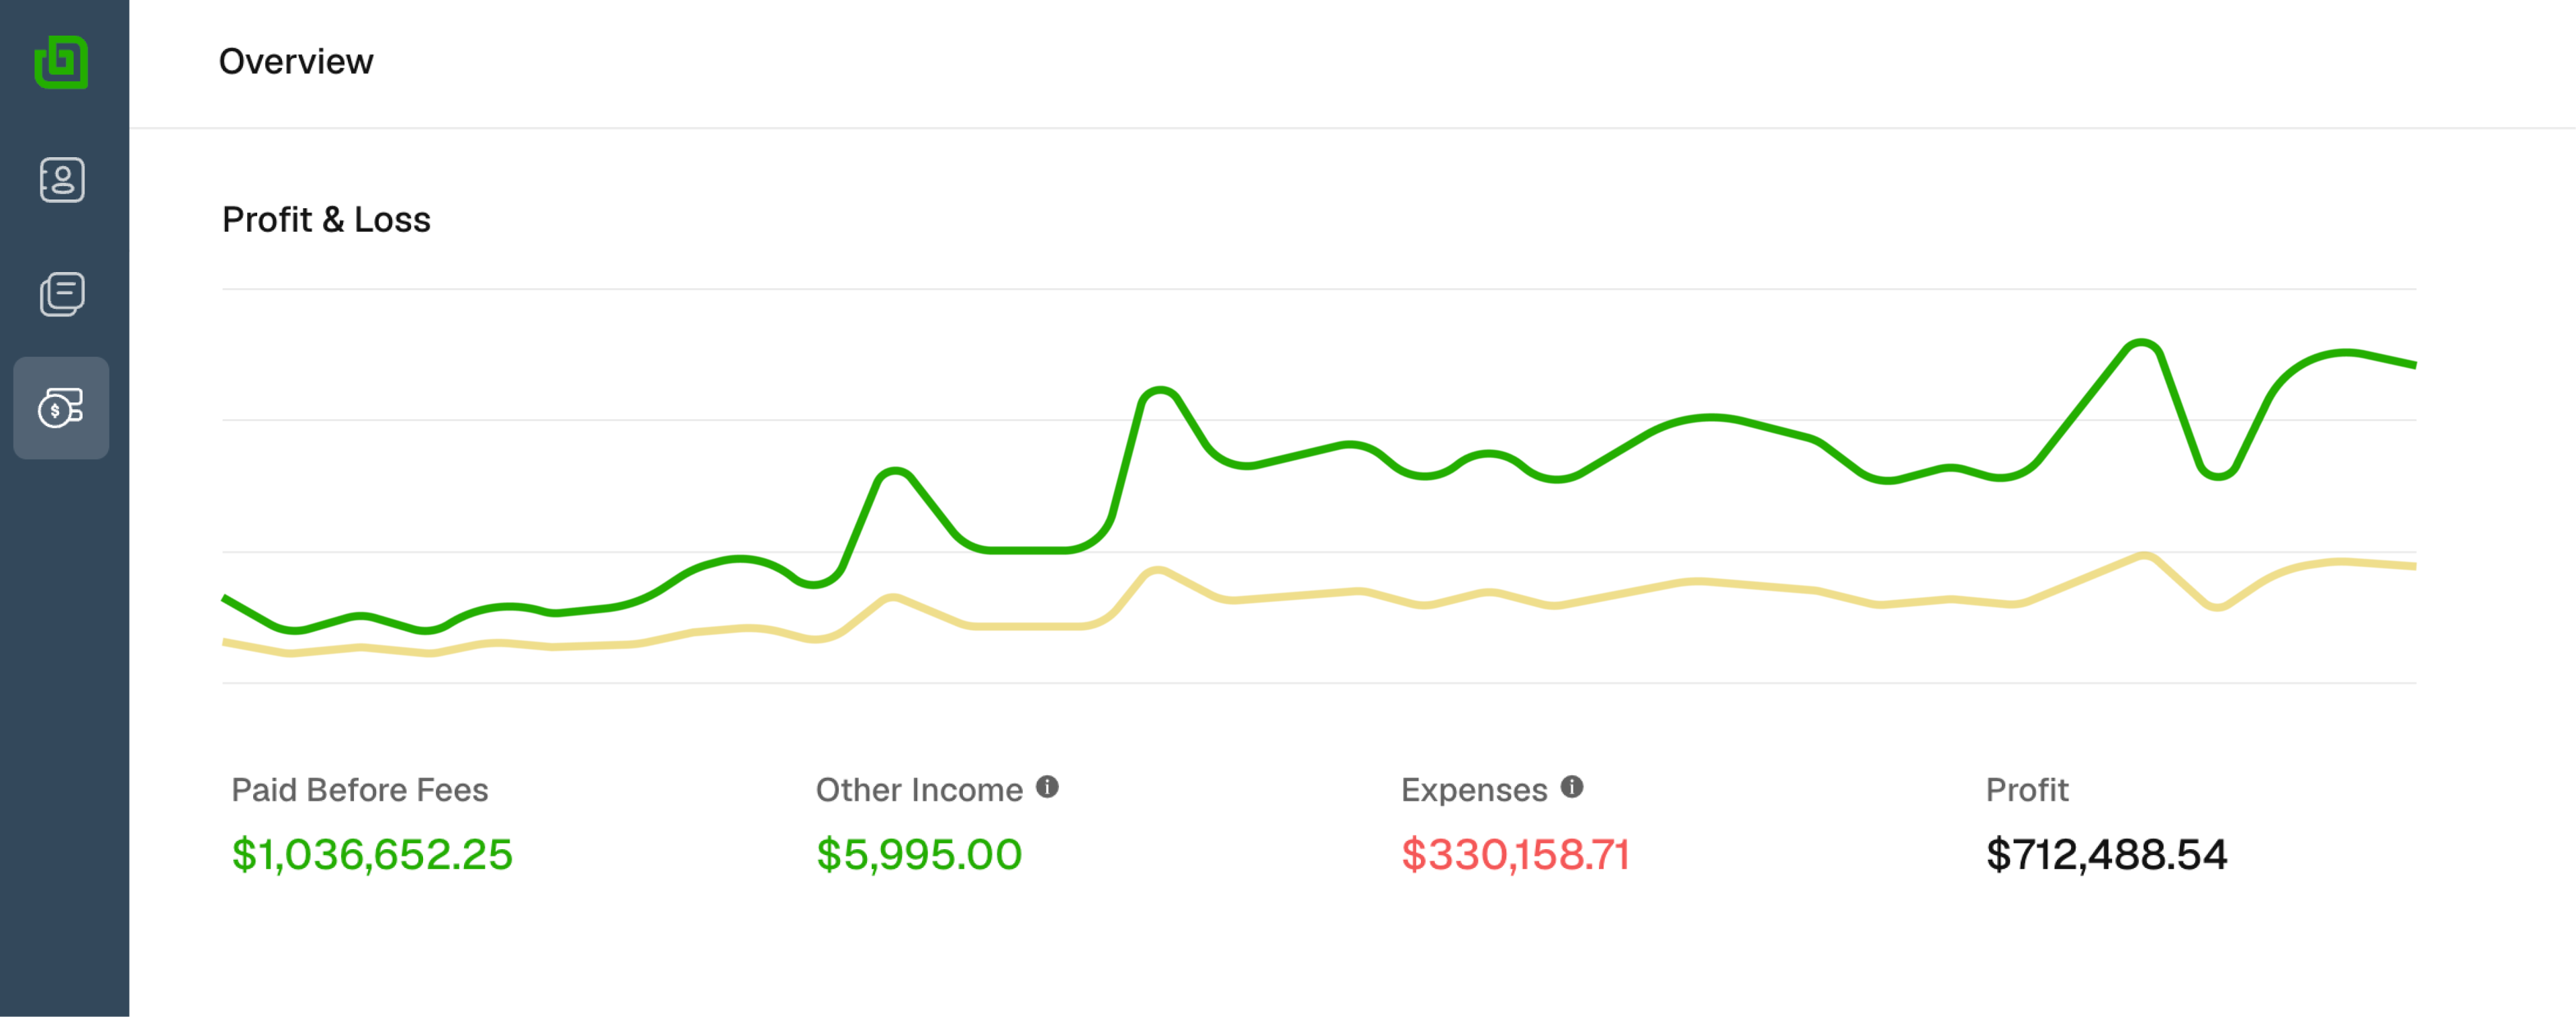Click the red $330,158.71 amount
Screen dimensions: 2576x1017
coord(1515,854)
